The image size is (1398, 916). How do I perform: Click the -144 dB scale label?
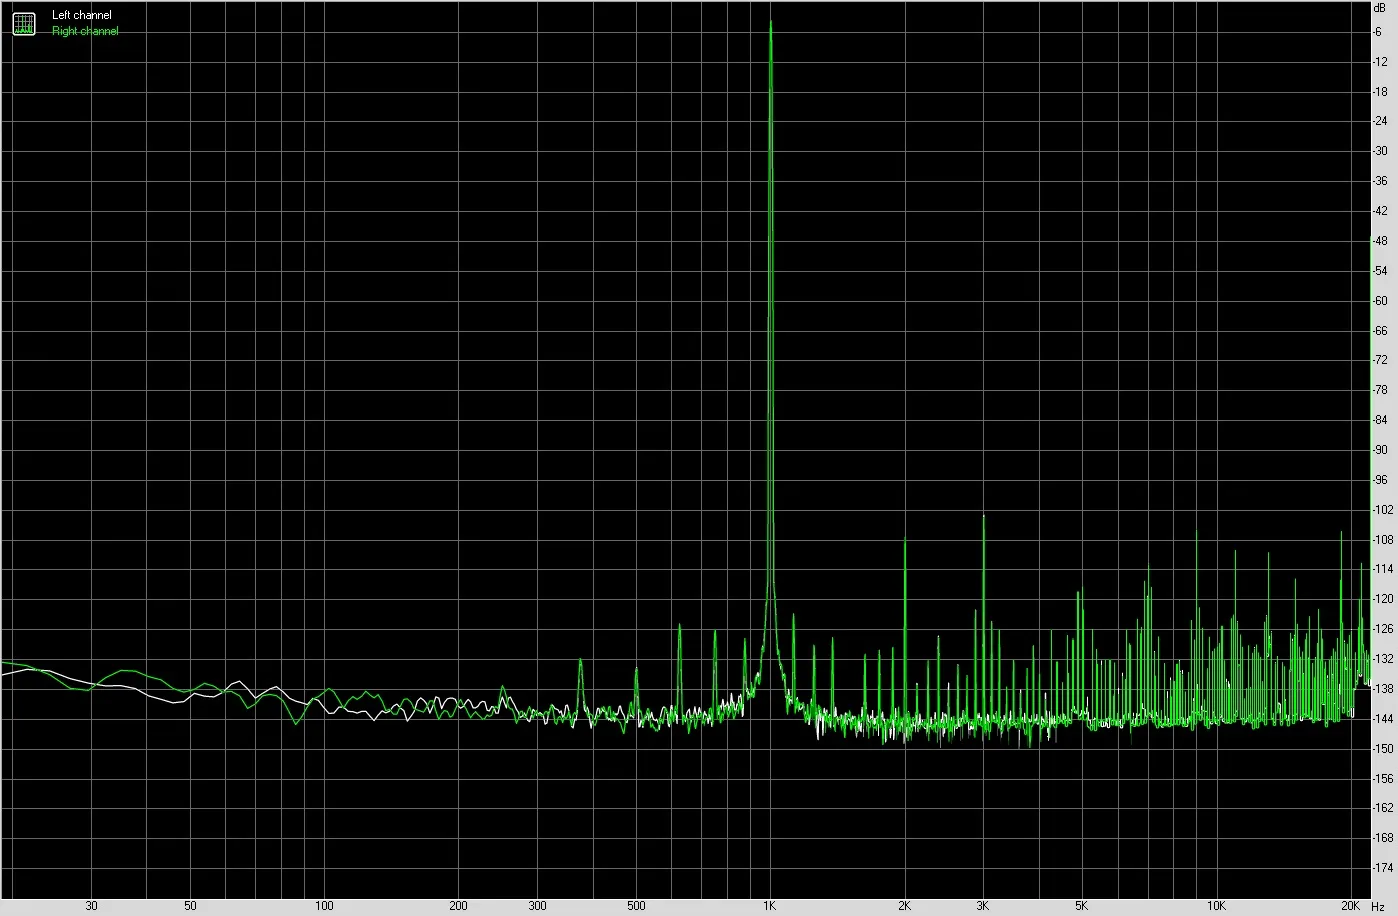click(x=1383, y=719)
